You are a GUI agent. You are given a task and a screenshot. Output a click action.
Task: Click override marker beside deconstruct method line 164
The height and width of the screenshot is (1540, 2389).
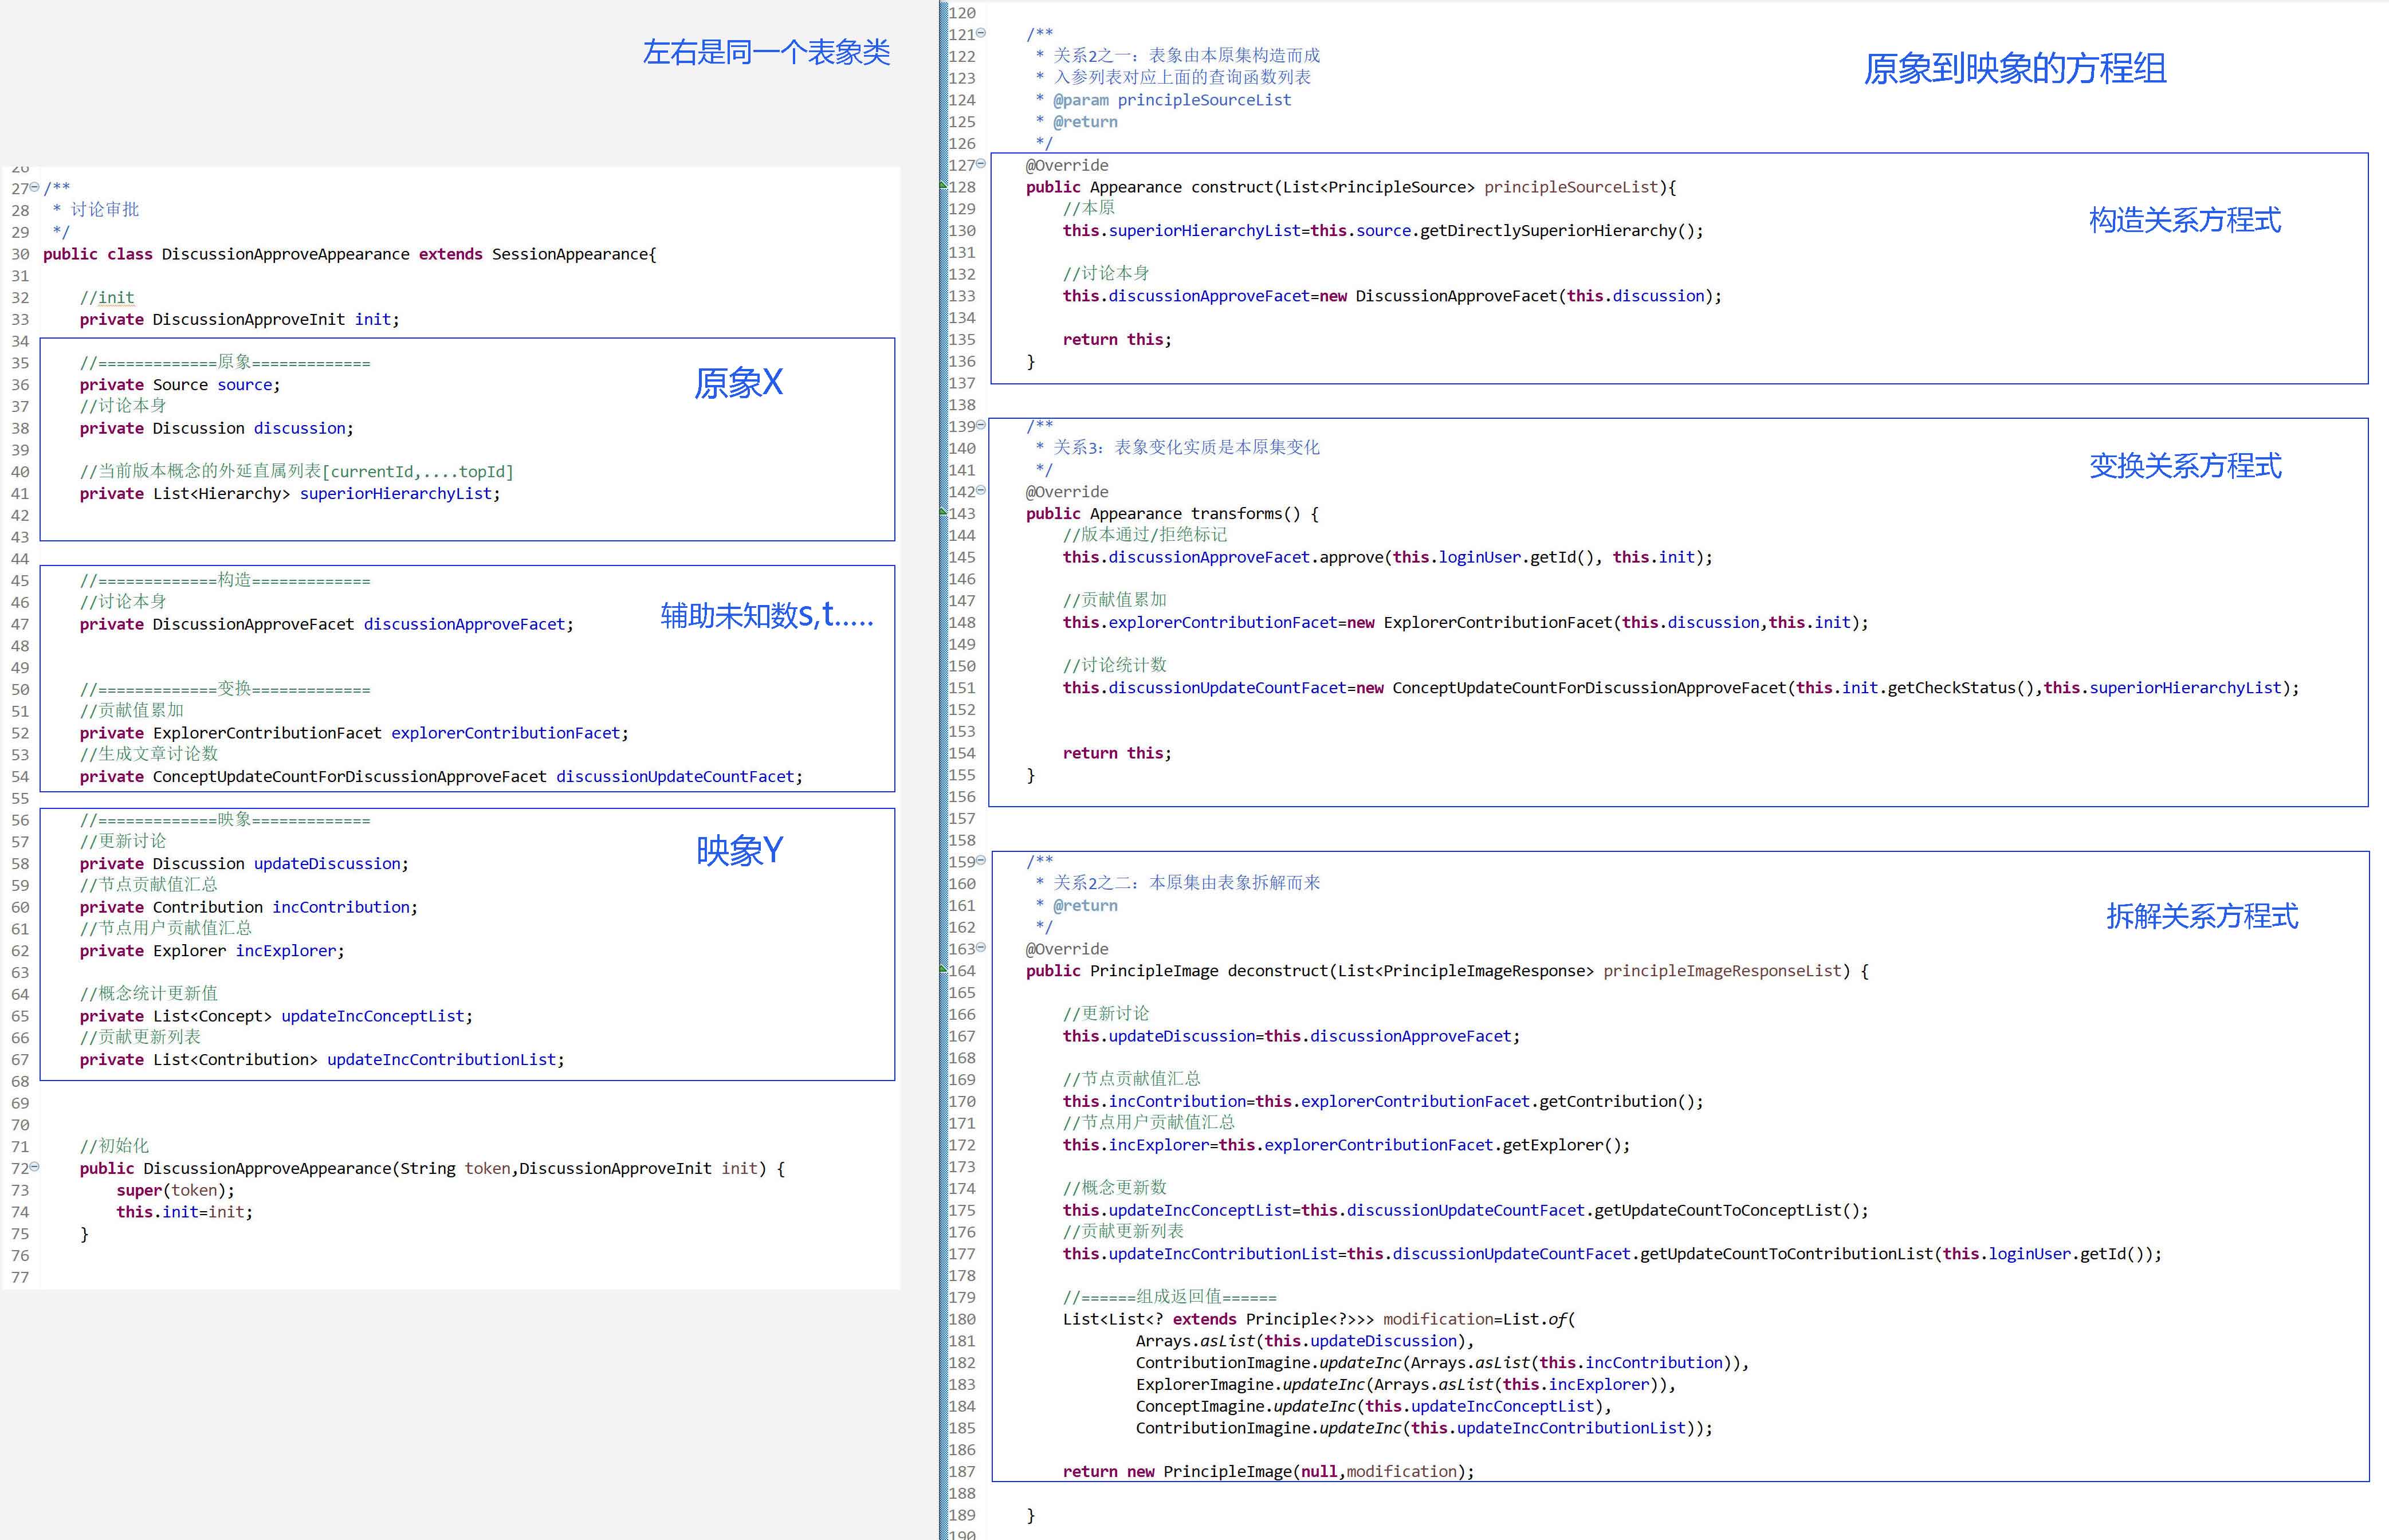pos(943,970)
